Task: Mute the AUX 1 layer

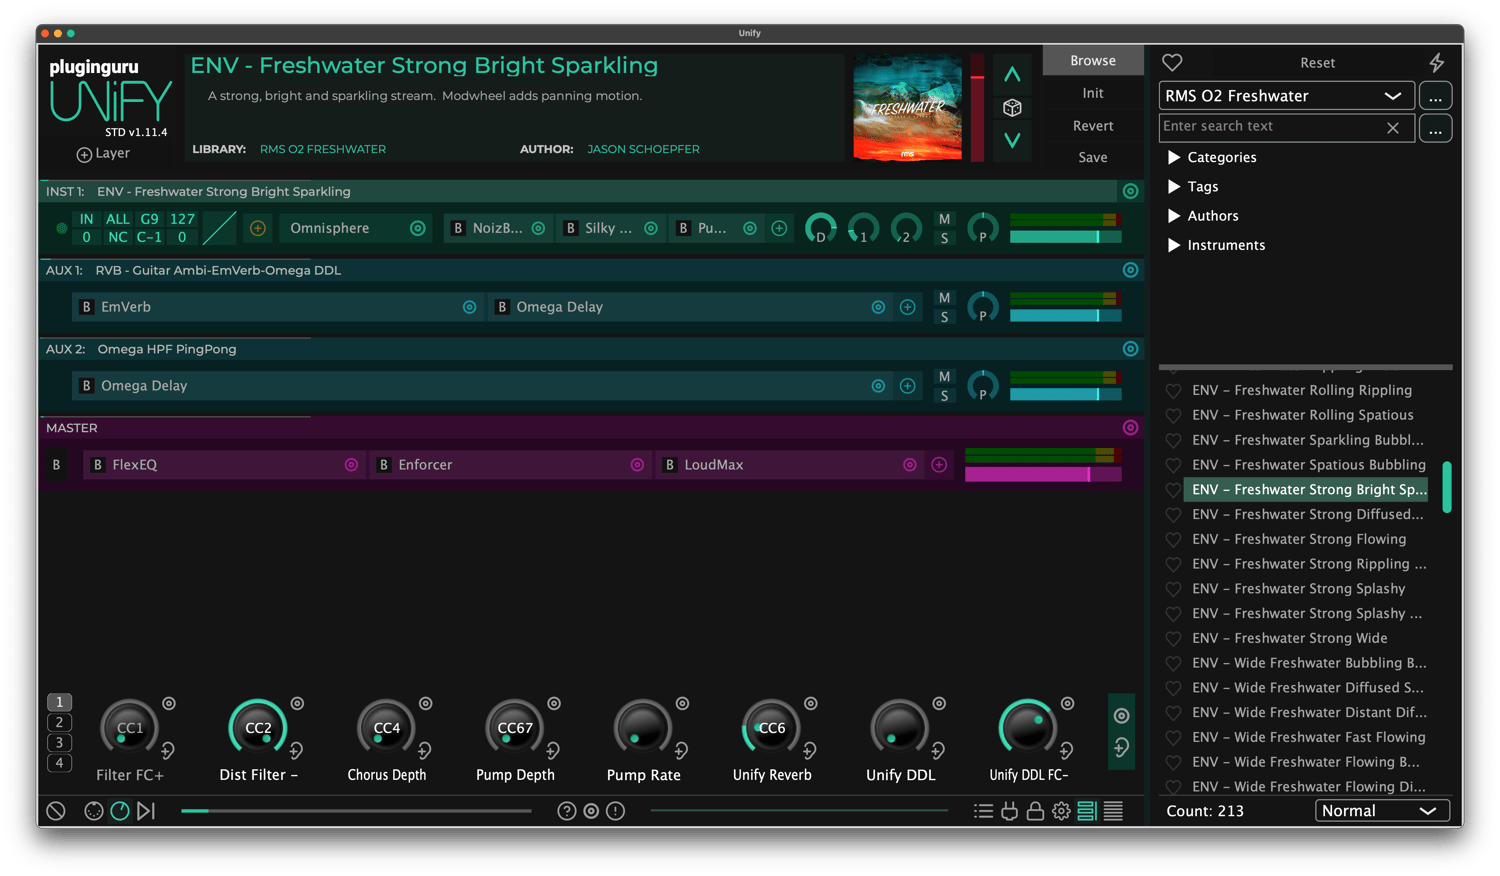Action: tap(944, 298)
